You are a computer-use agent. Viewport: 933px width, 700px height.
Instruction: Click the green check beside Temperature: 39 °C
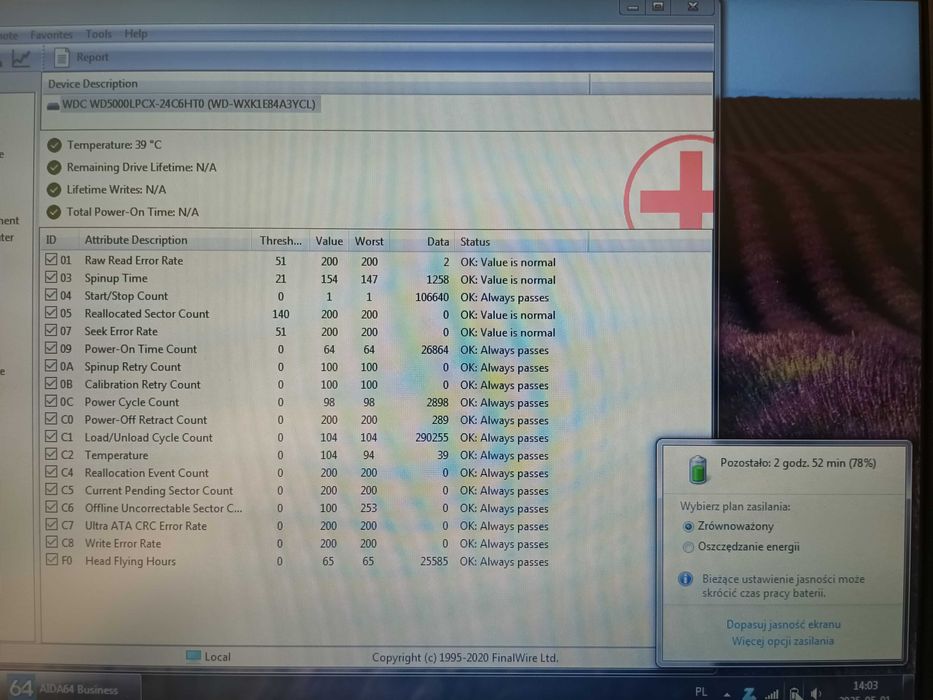tap(54, 145)
